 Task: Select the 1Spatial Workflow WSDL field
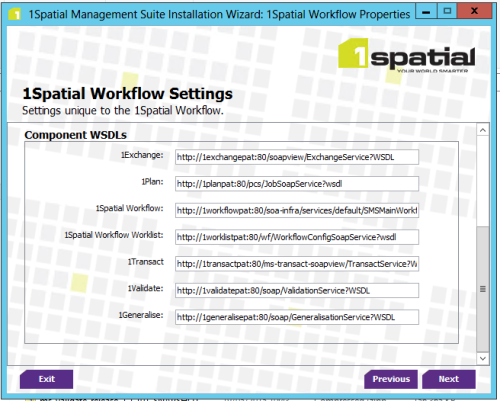(x=297, y=210)
